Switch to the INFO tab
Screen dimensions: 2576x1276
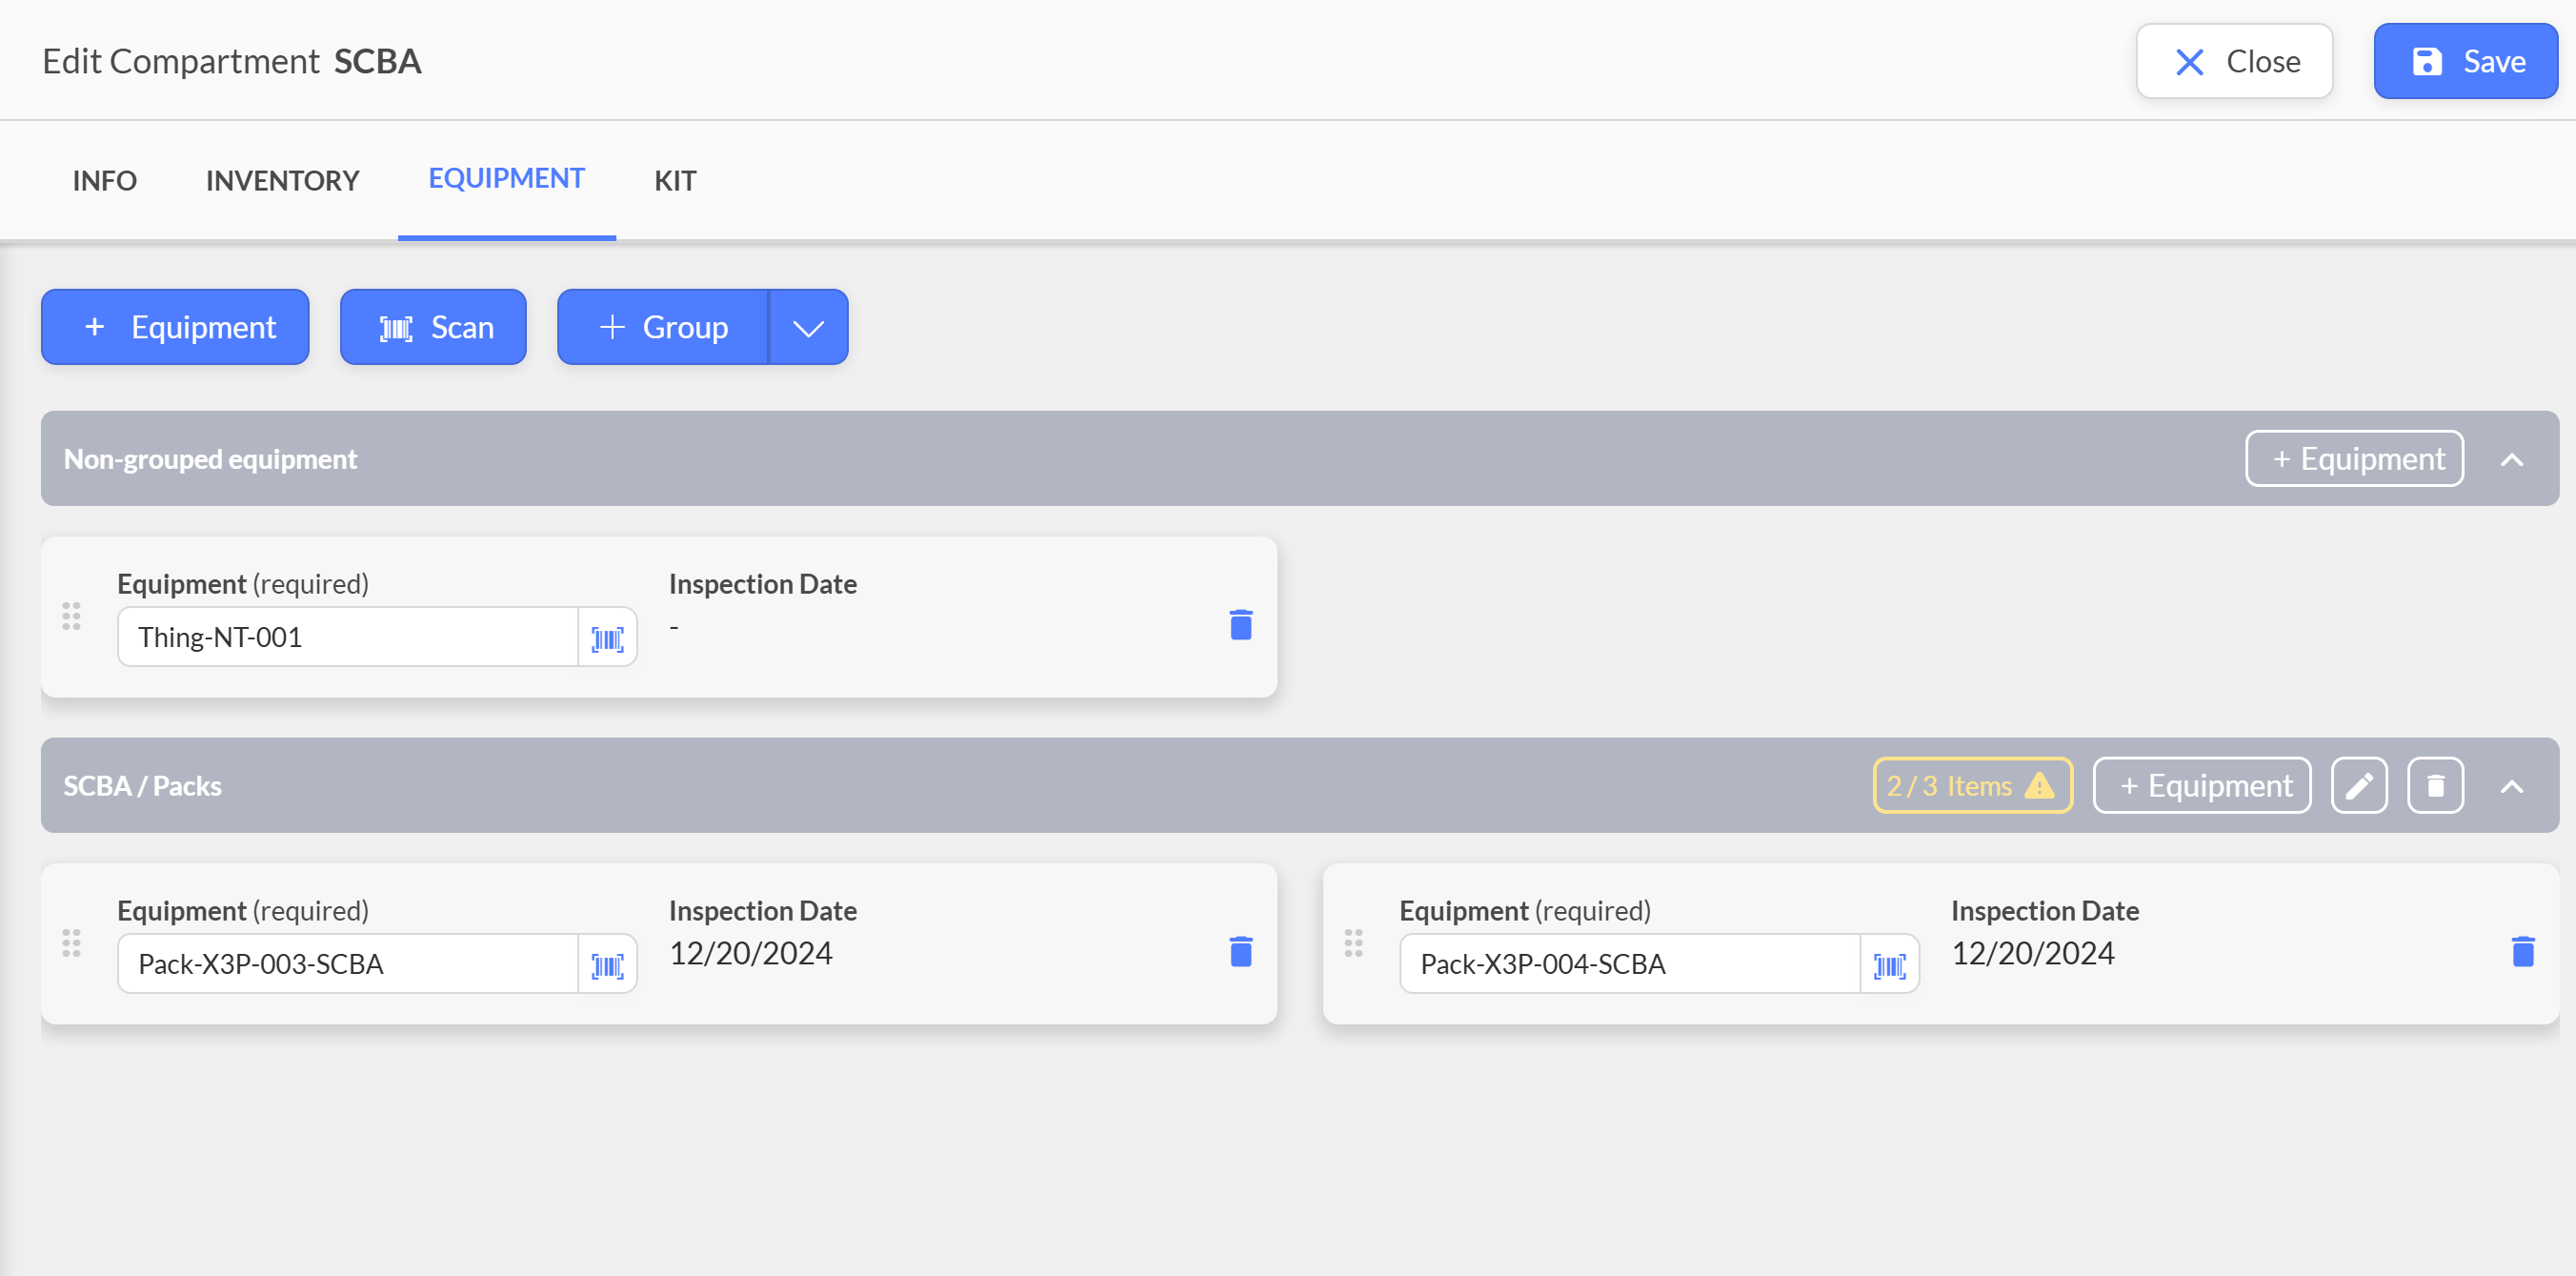105,181
